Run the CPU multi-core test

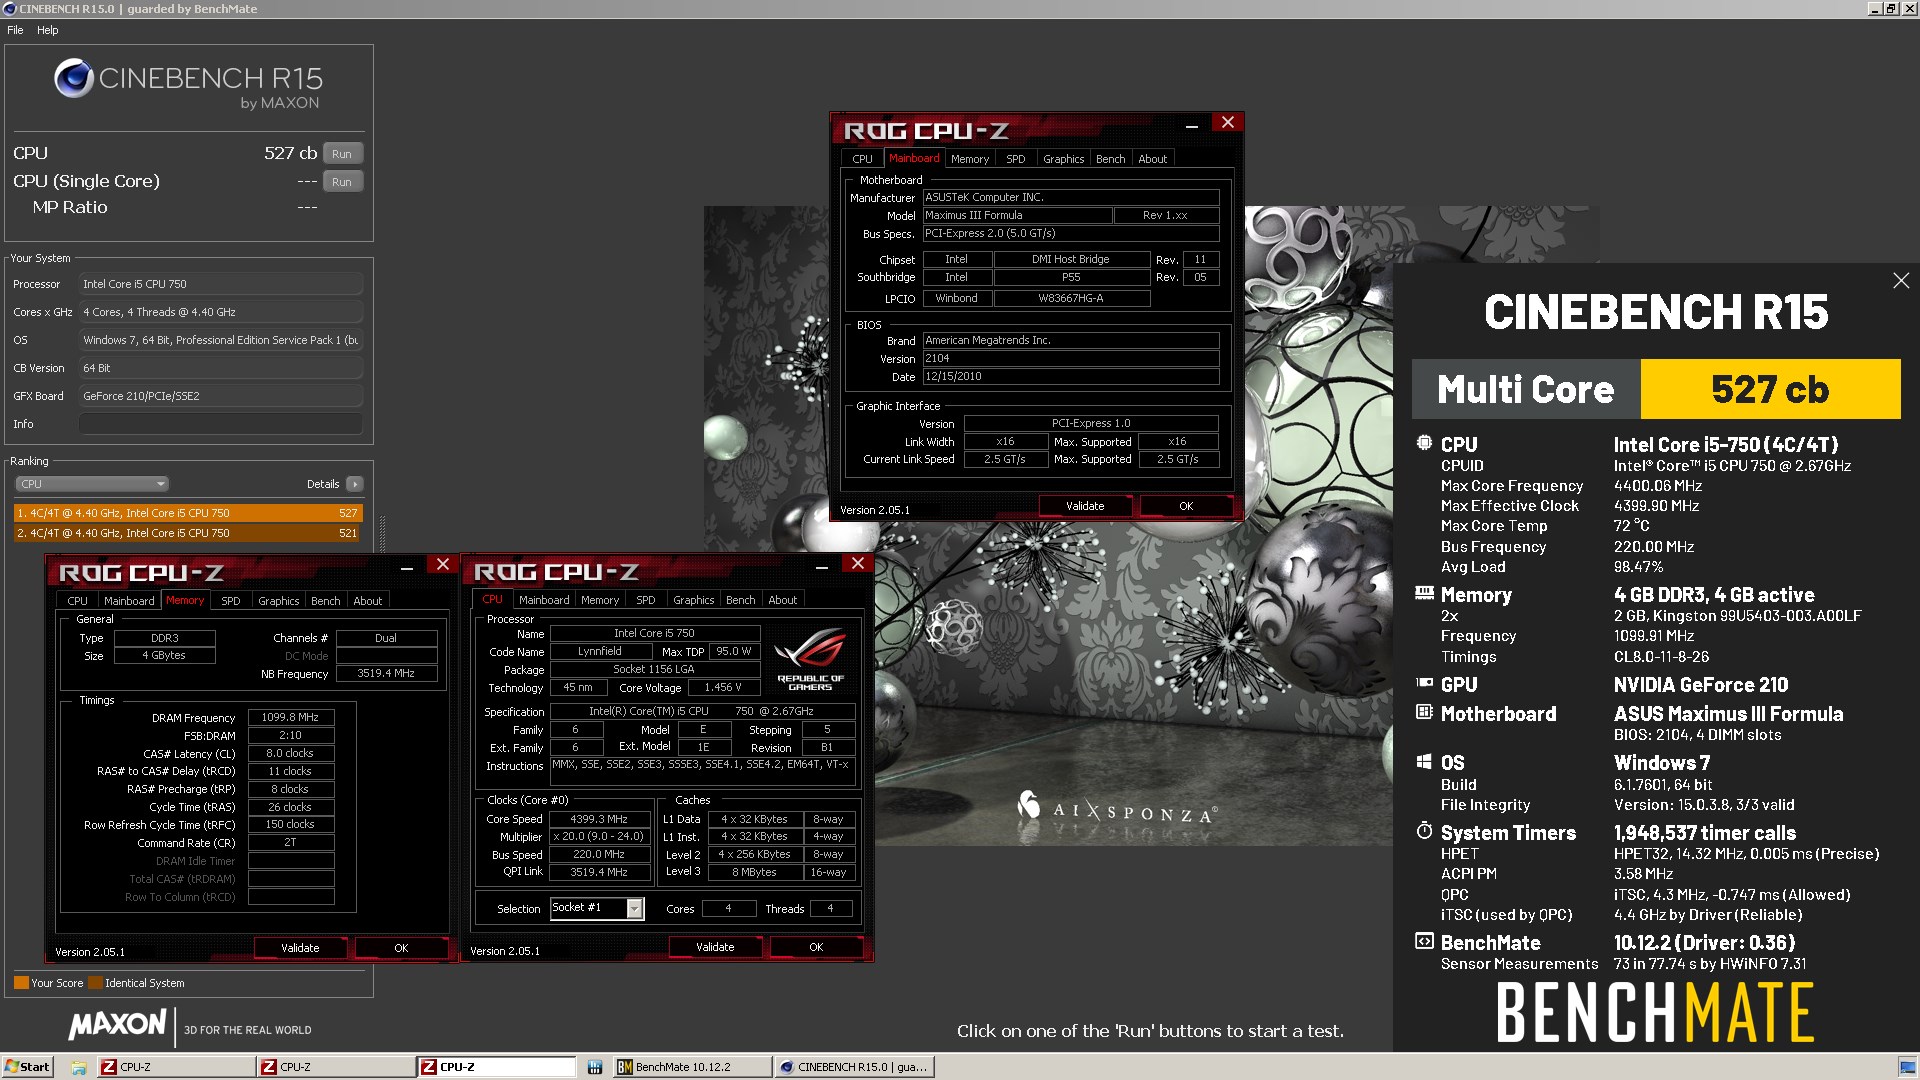(341, 154)
